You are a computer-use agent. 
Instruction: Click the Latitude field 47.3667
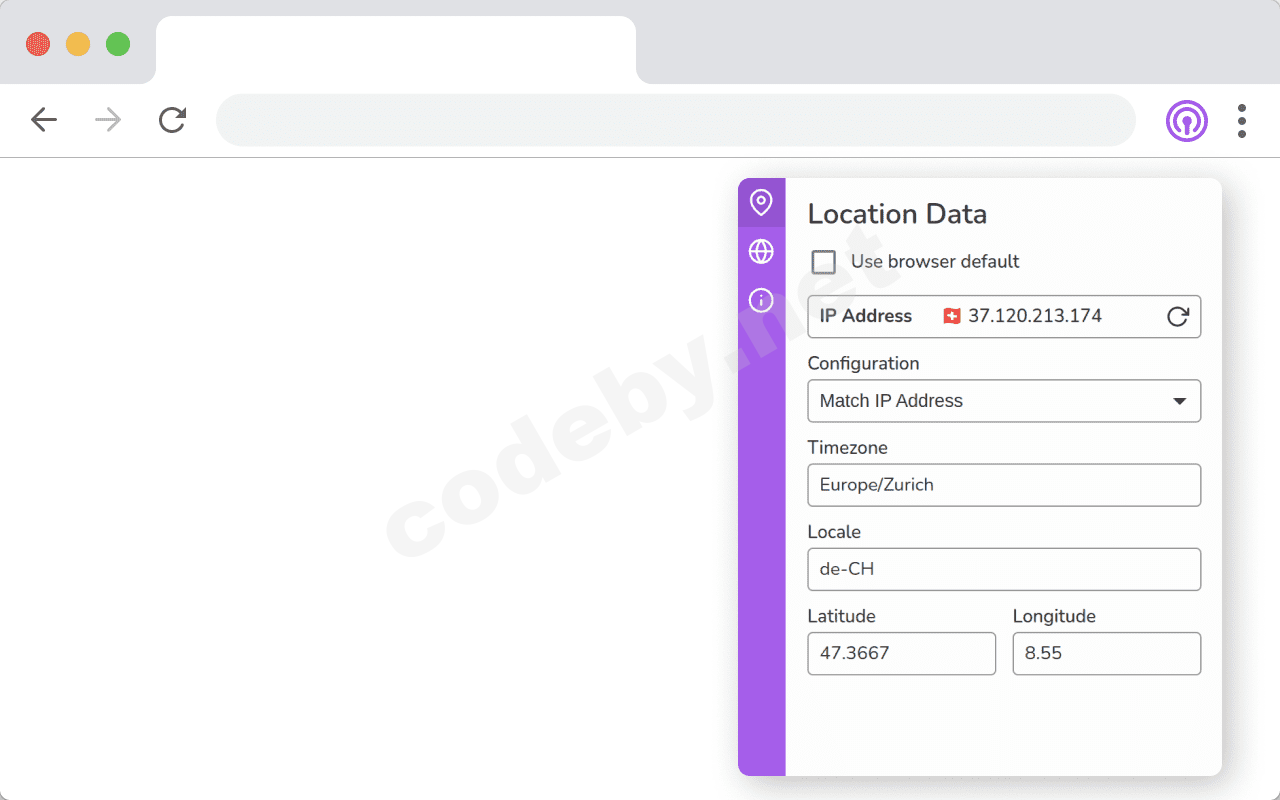(x=901, y=653)
